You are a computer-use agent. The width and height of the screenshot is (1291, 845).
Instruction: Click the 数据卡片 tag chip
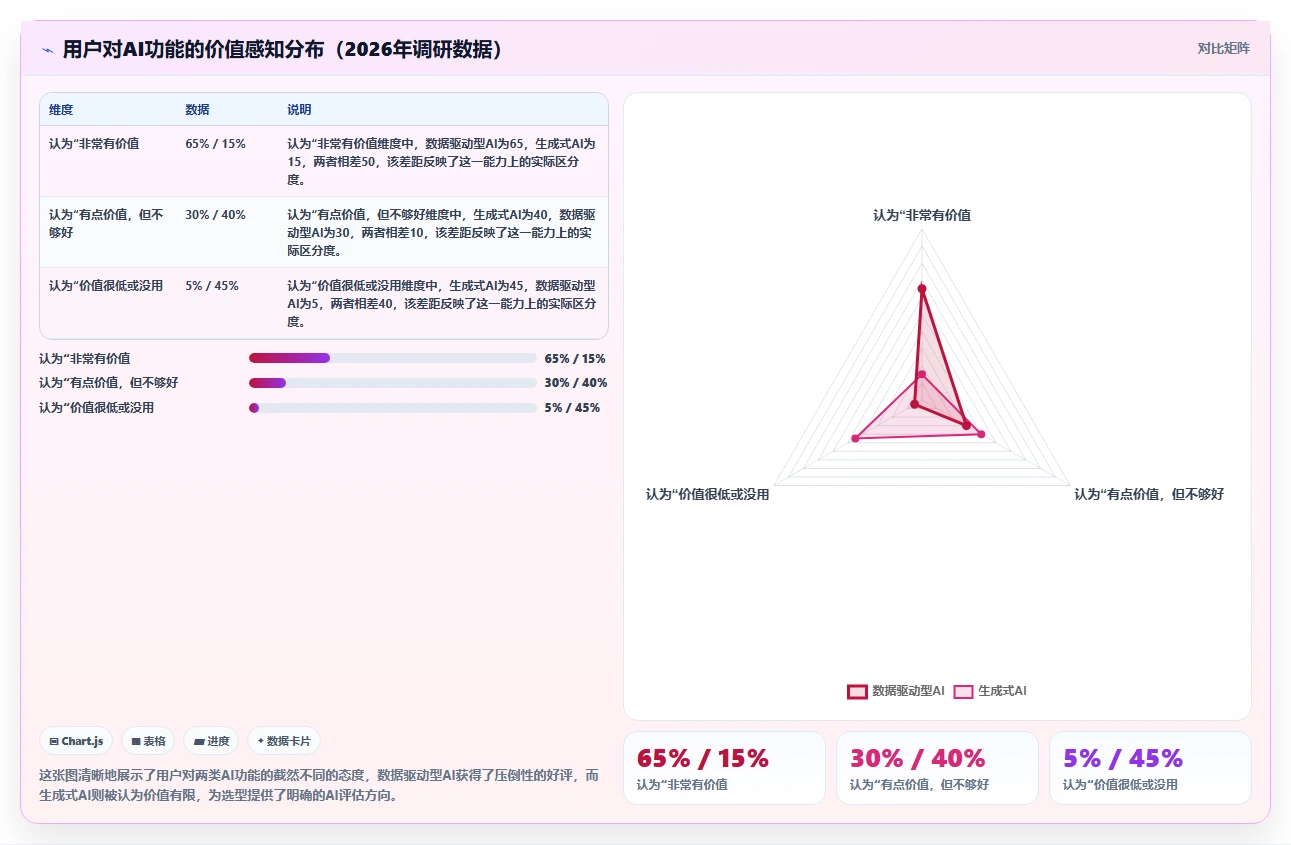(284, 741)
